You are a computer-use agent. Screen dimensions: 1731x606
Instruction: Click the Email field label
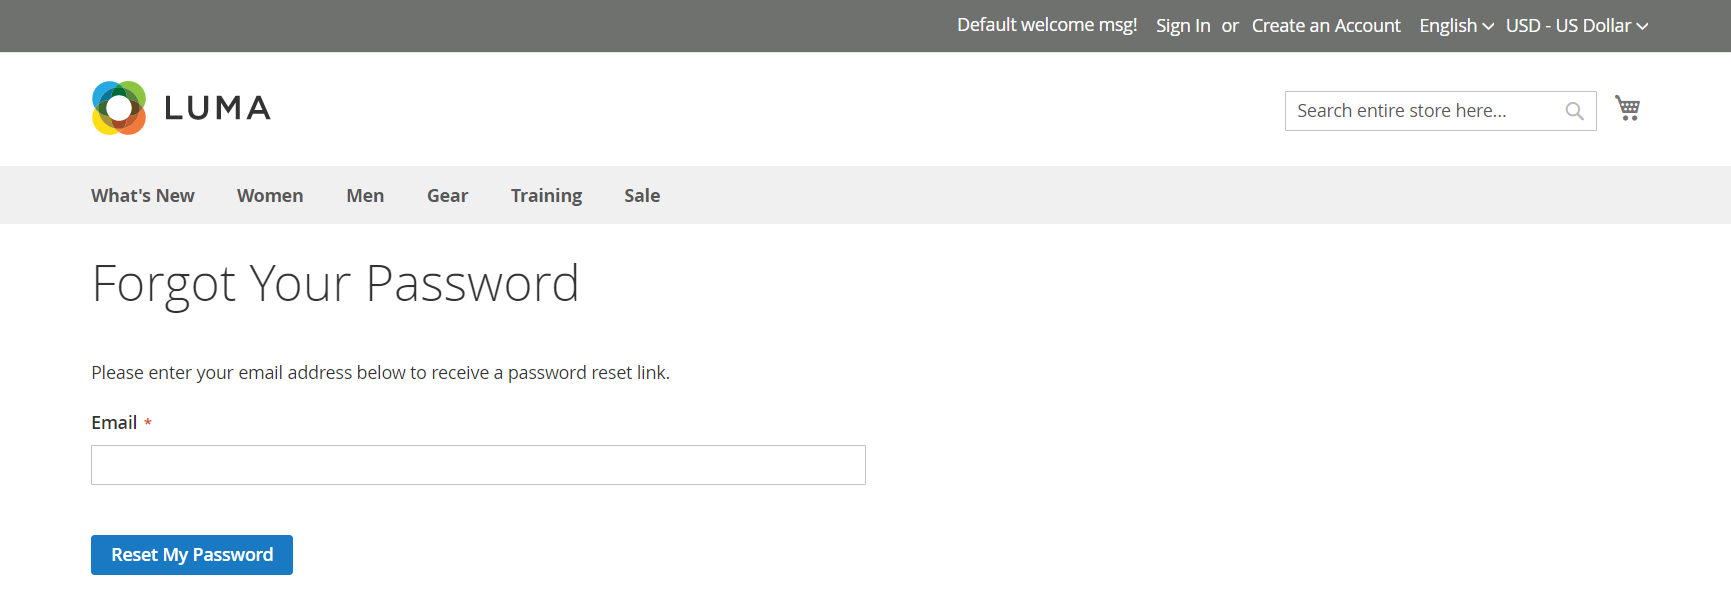tap(114, 423)
